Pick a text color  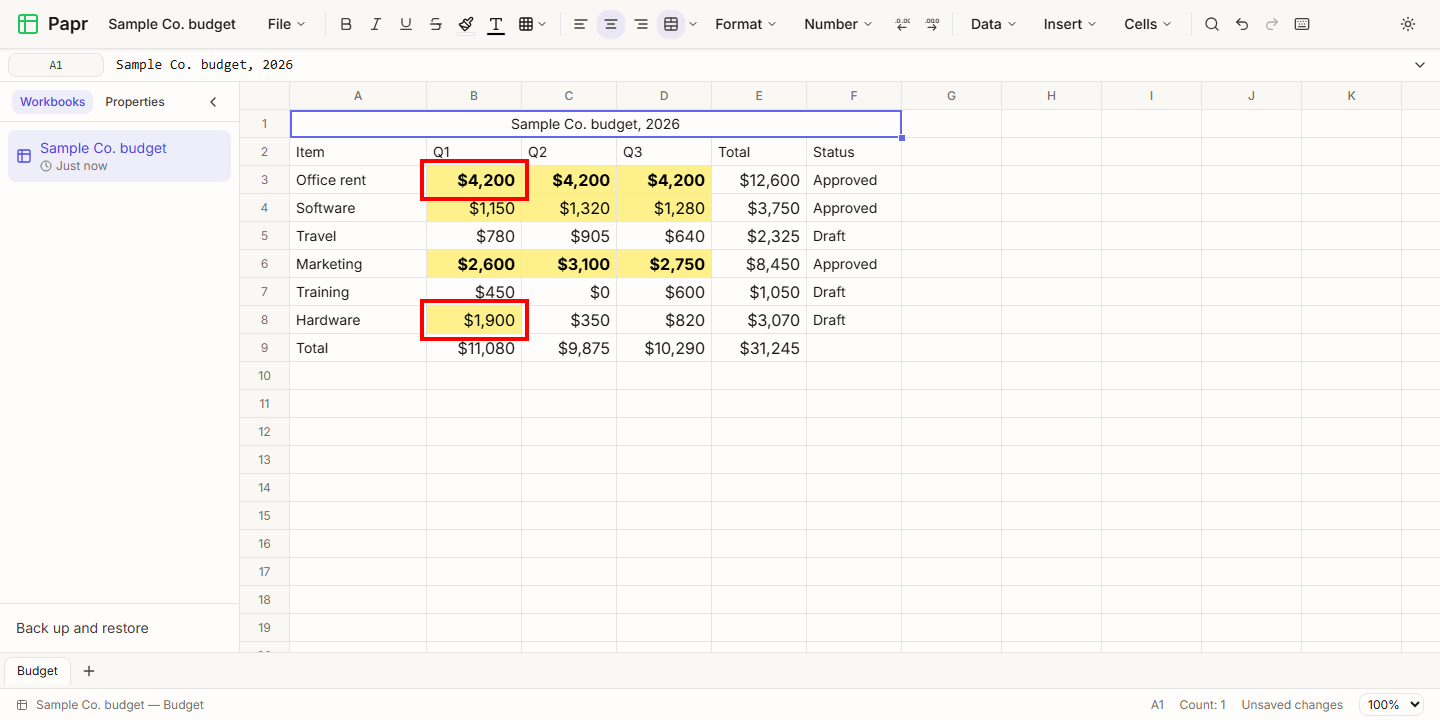(496, 24)
